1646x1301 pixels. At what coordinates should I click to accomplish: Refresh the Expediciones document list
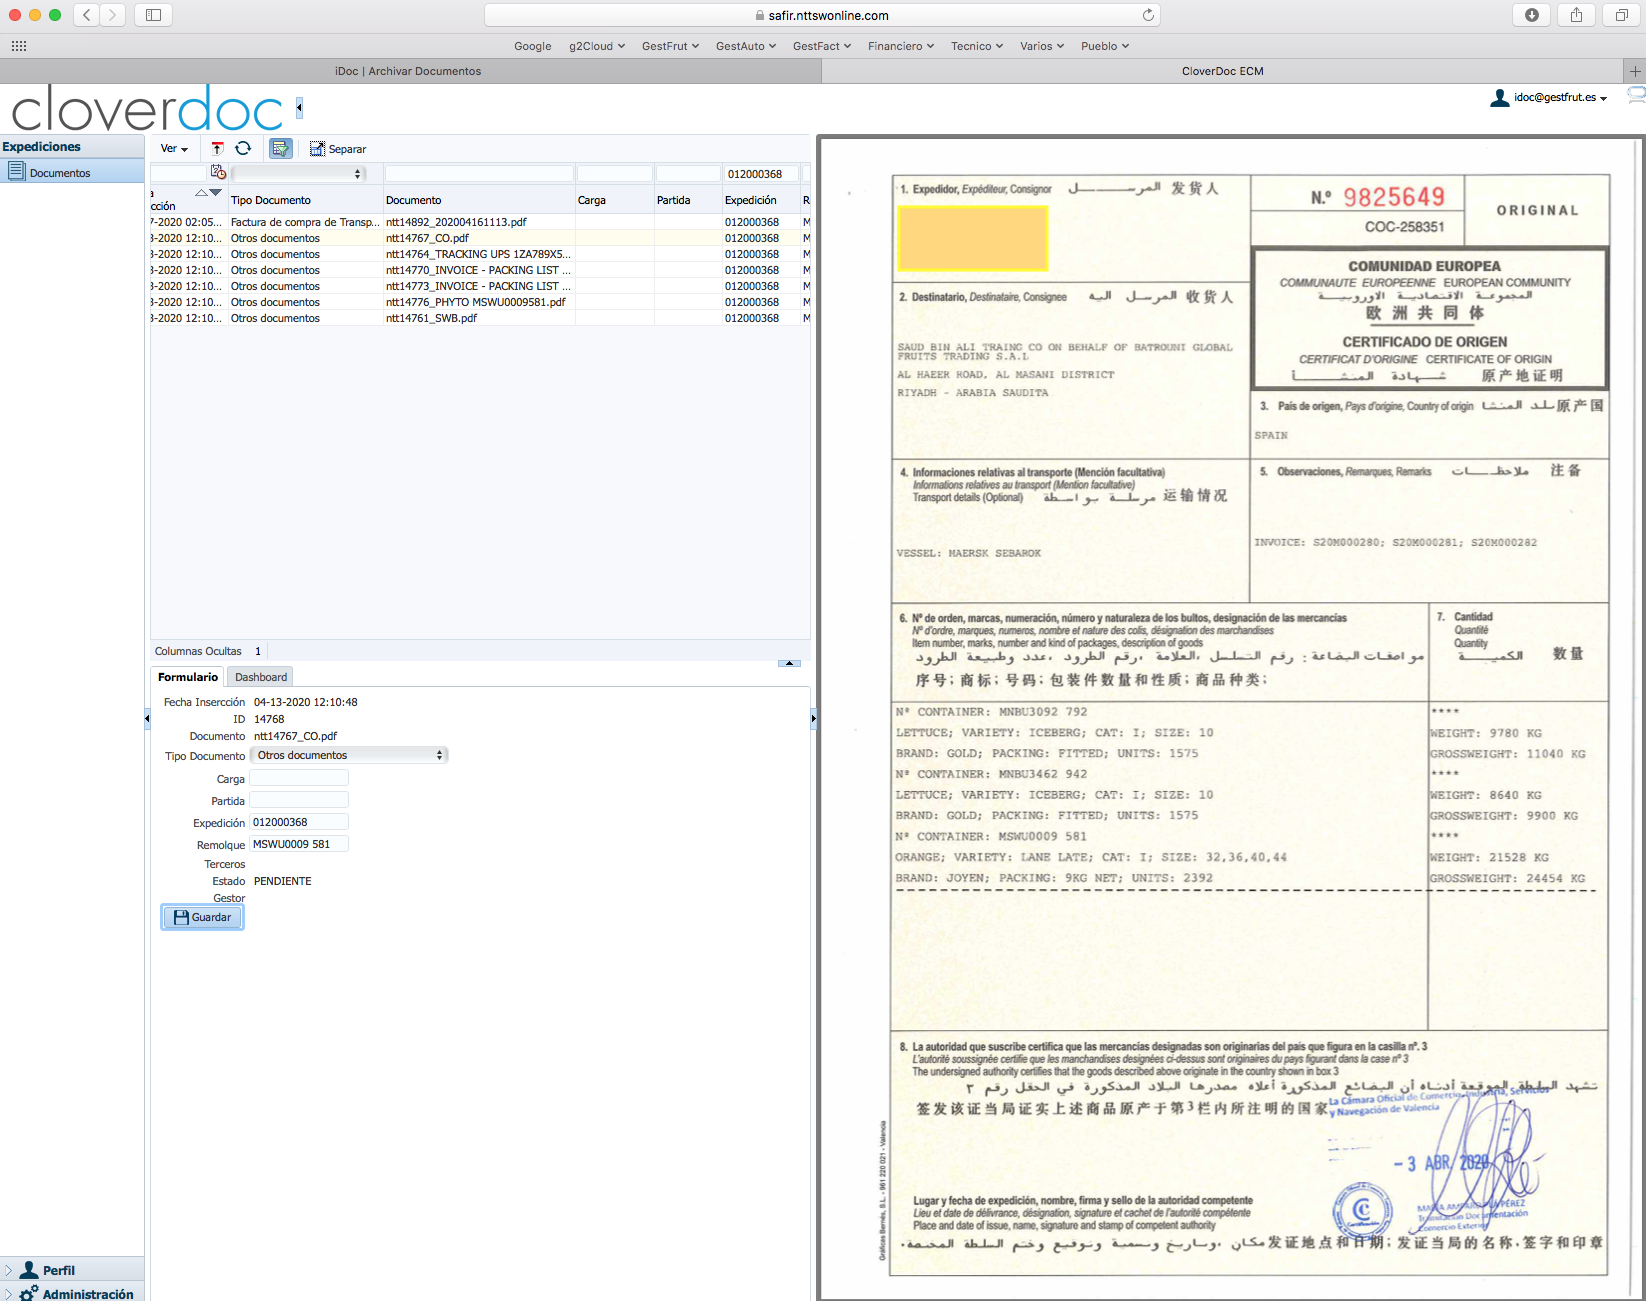point(243,148)
